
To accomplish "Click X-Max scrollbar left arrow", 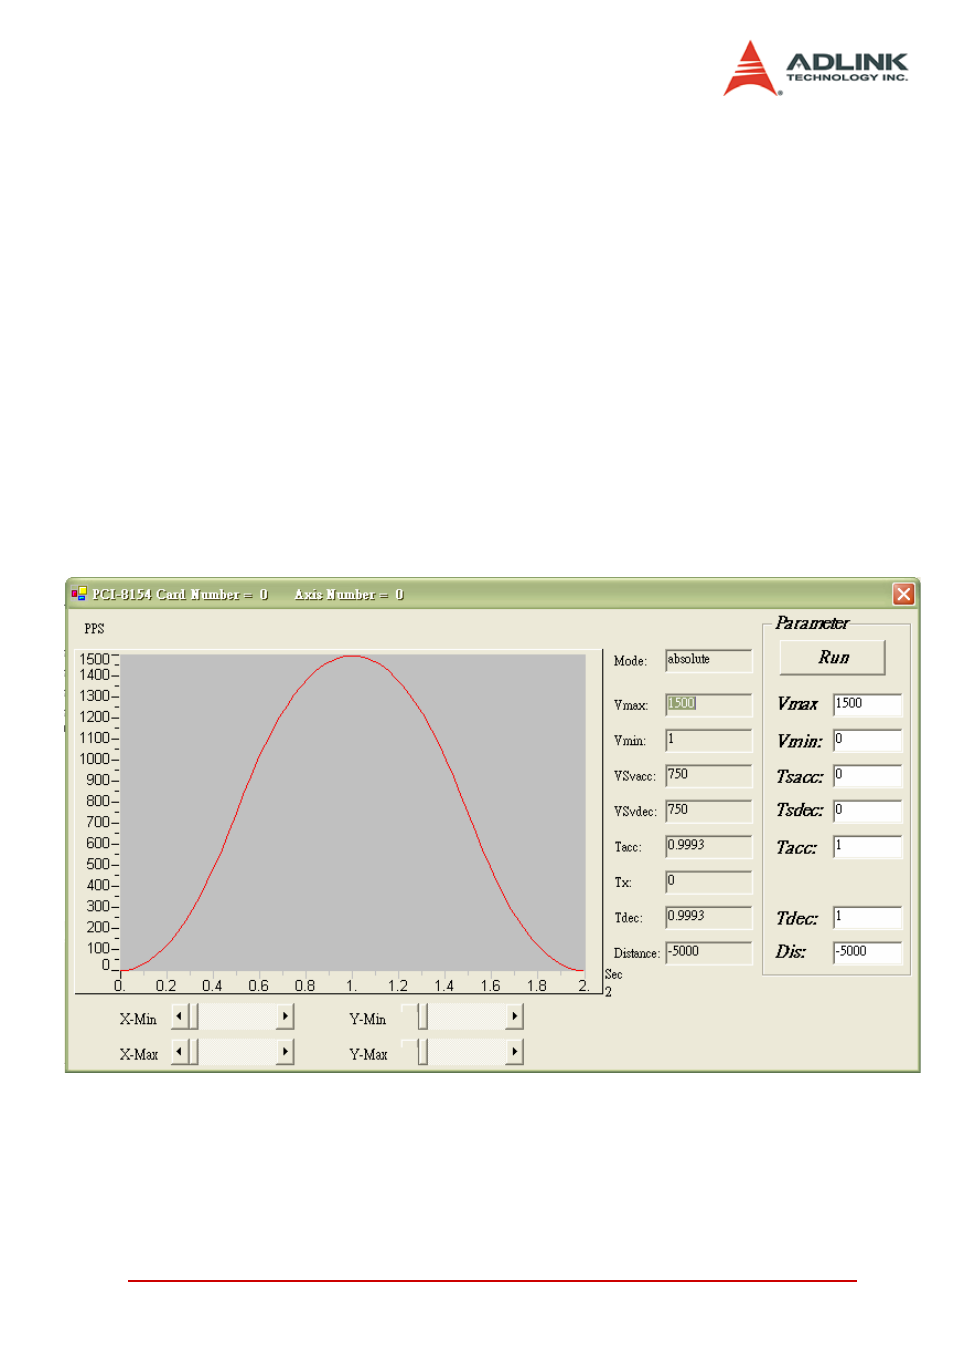I will (x=179, y=1052).
